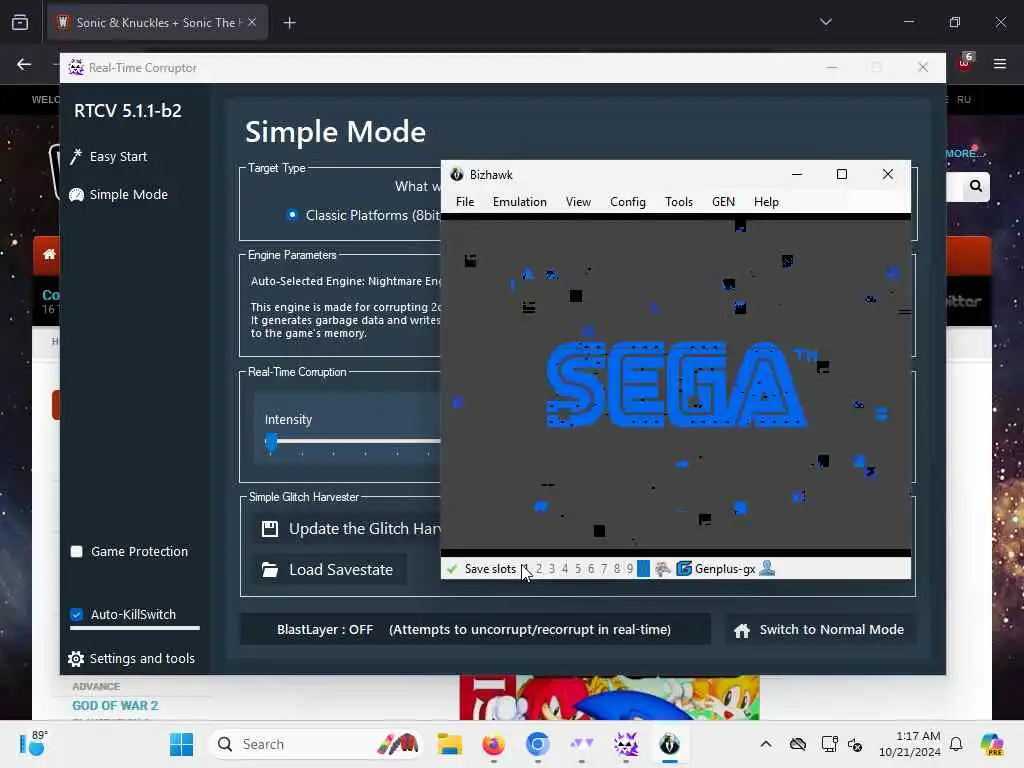
Task: Click the green checkmark in Bizhawk status bar
Action: pos(451,569)
